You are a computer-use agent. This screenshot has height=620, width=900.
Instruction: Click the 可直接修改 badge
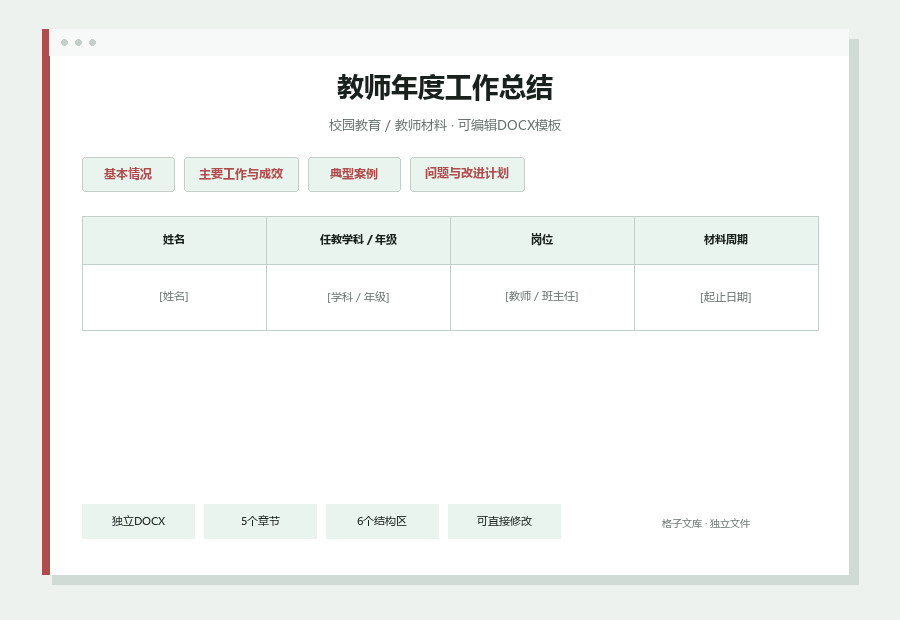pyautogui.click(x=505, y=521)
